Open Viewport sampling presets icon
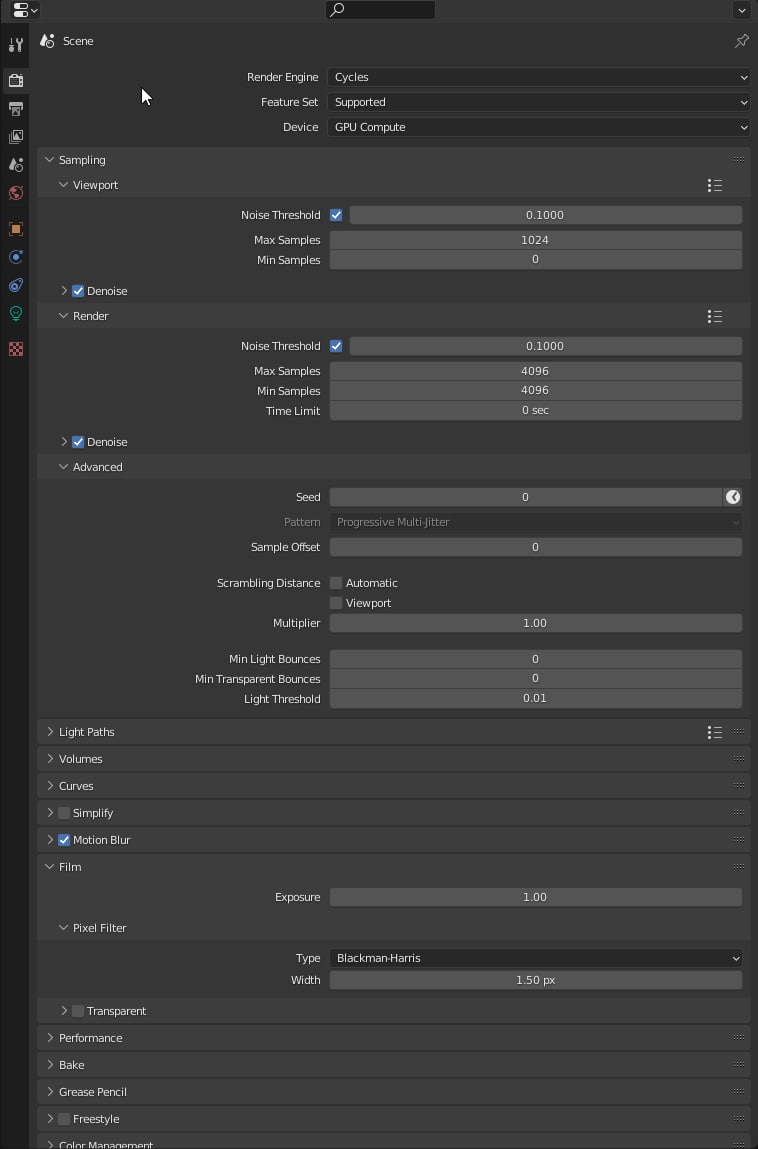The width and height of the screenshot is (758, 1149). 715,185
